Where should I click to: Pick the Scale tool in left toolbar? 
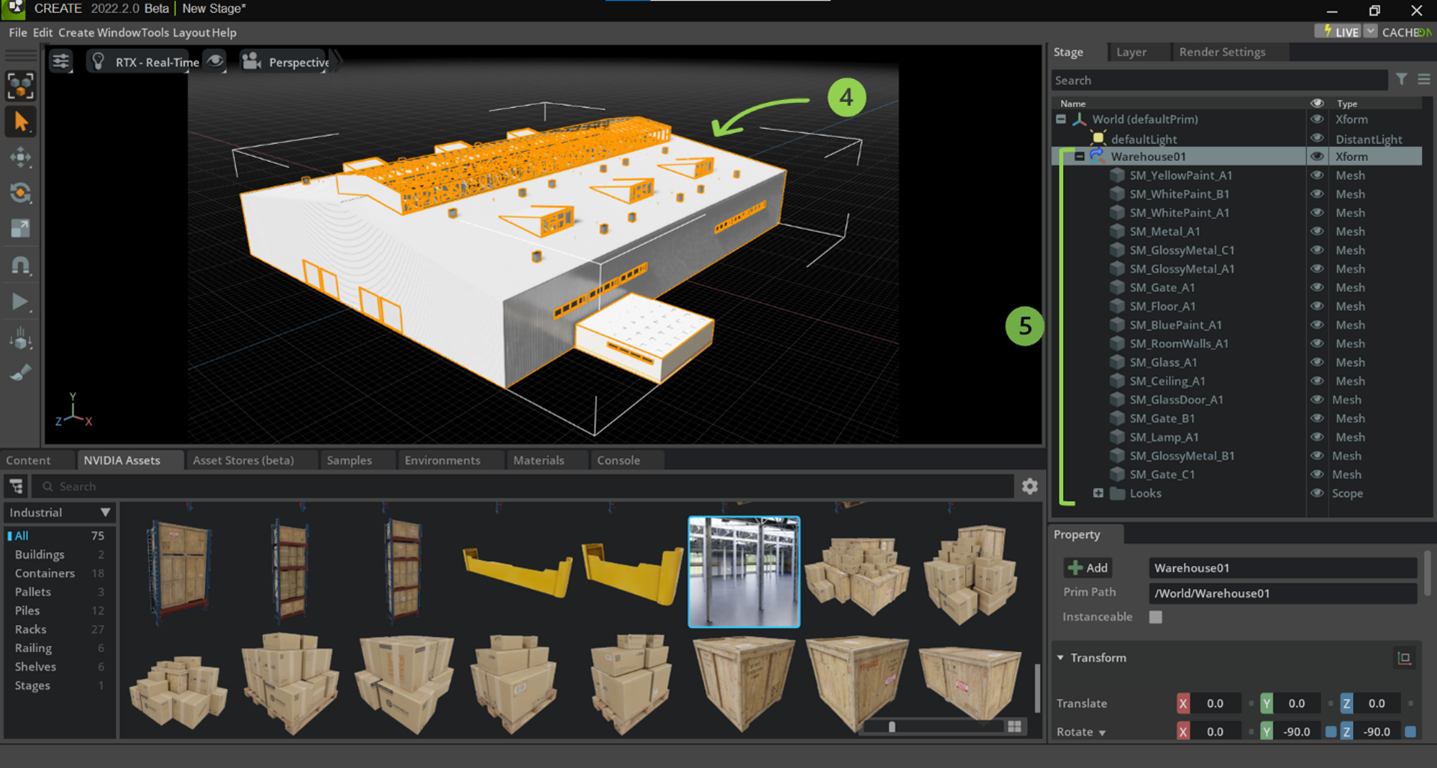pyautogui.click(x=20, y=229)
